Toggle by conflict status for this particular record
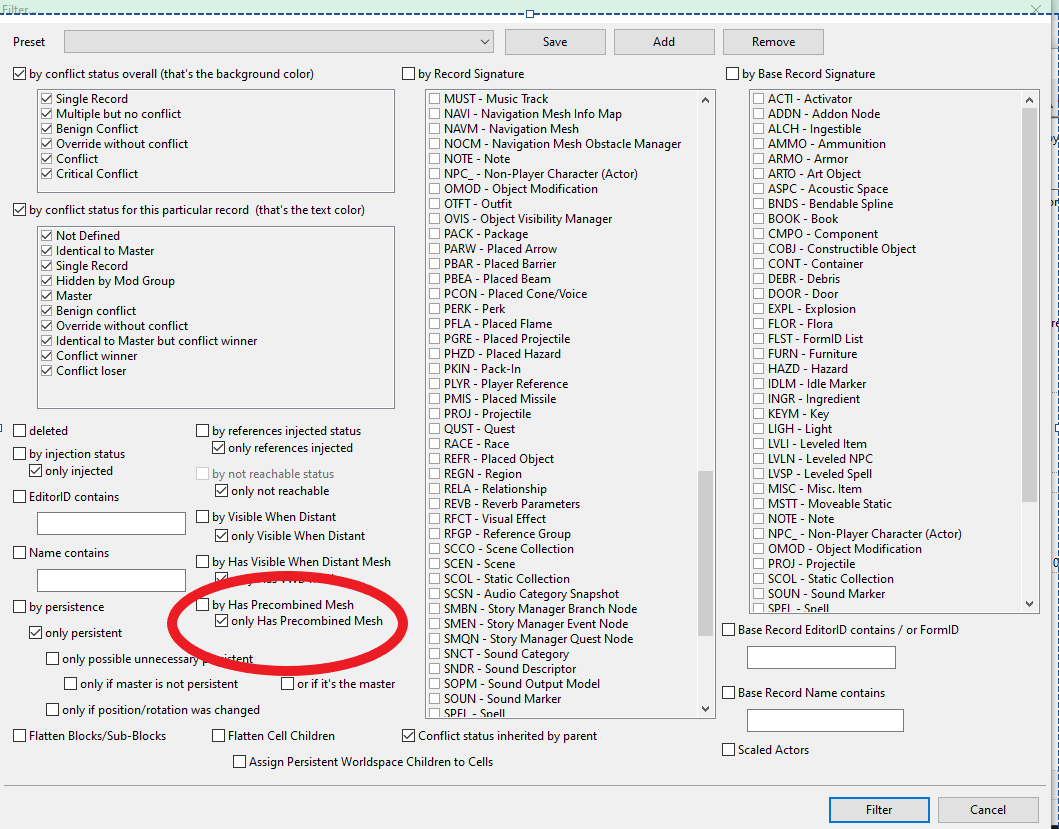The height and width of the screenshot is (829, 1059). coord(20,210)
